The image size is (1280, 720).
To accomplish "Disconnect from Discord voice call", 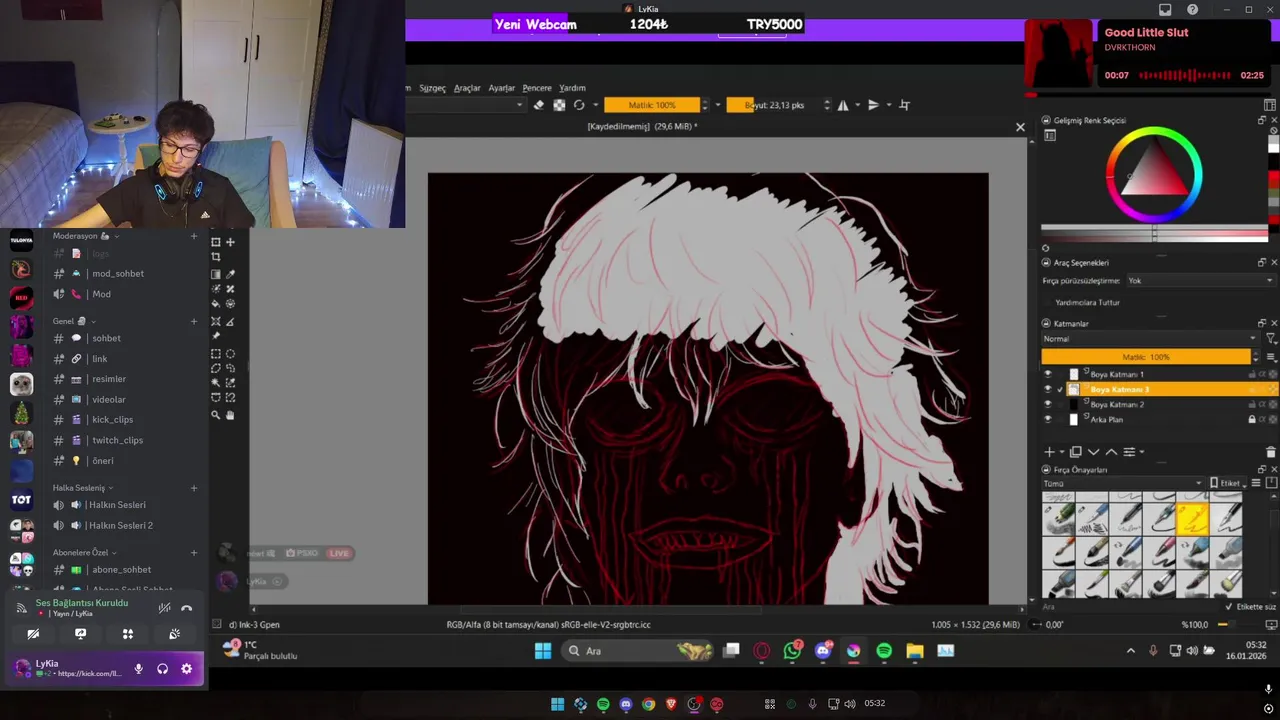I will (x=186, y=608).
